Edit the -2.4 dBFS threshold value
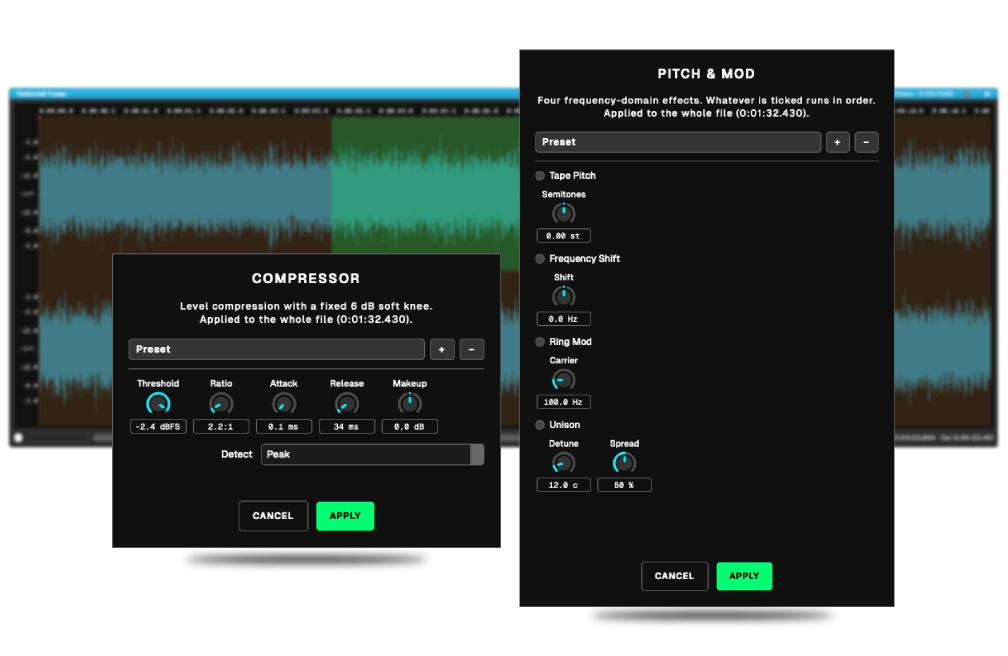This screenshot has height=656, width=1008. coord(158,426)
